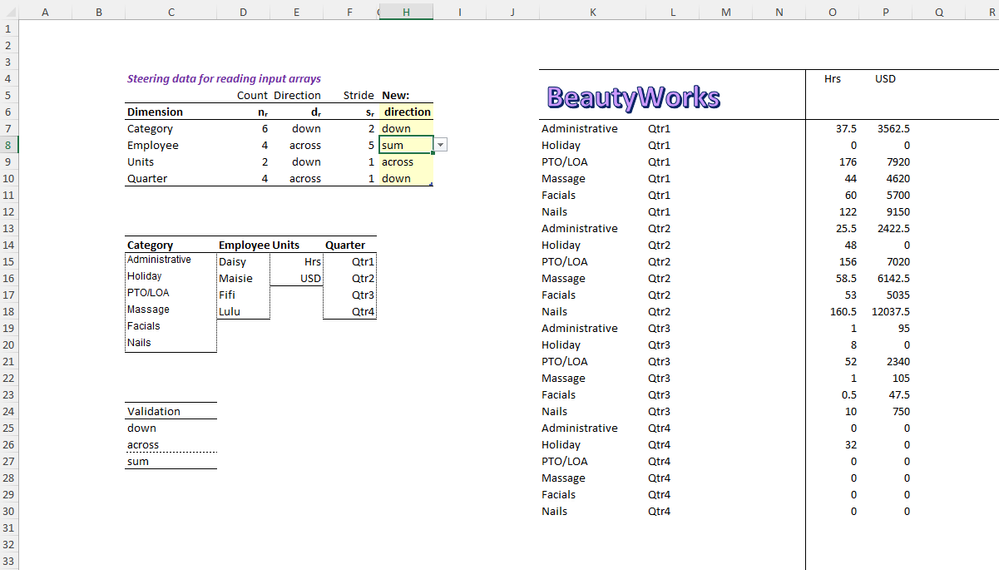The height and width of the screenshot is (570, 999).
Task: Select Massage Qtr2 hours value 58.5
Action: point(846,278)
